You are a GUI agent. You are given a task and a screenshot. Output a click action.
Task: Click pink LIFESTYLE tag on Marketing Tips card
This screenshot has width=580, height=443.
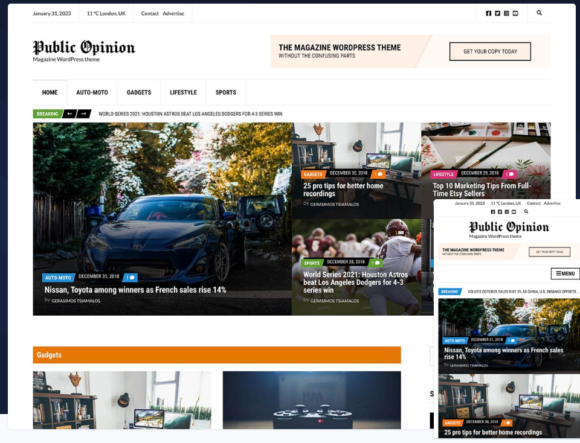point(443,174)
